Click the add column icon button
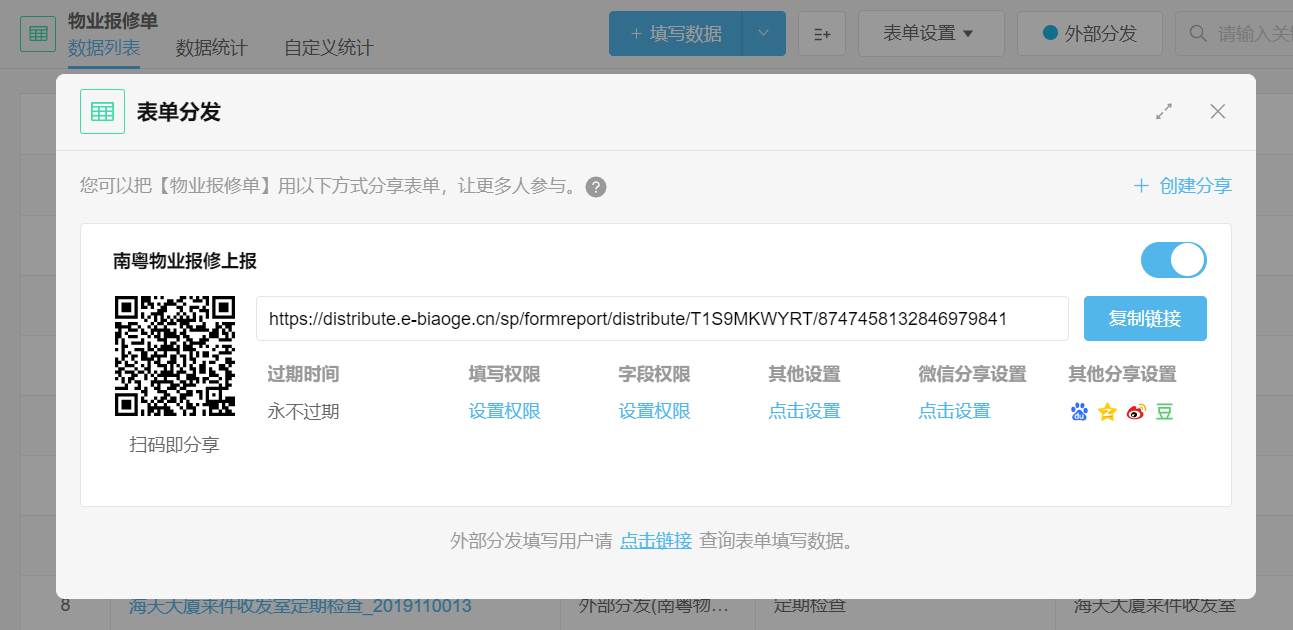The image size is (1293, 630). (823, 34)
